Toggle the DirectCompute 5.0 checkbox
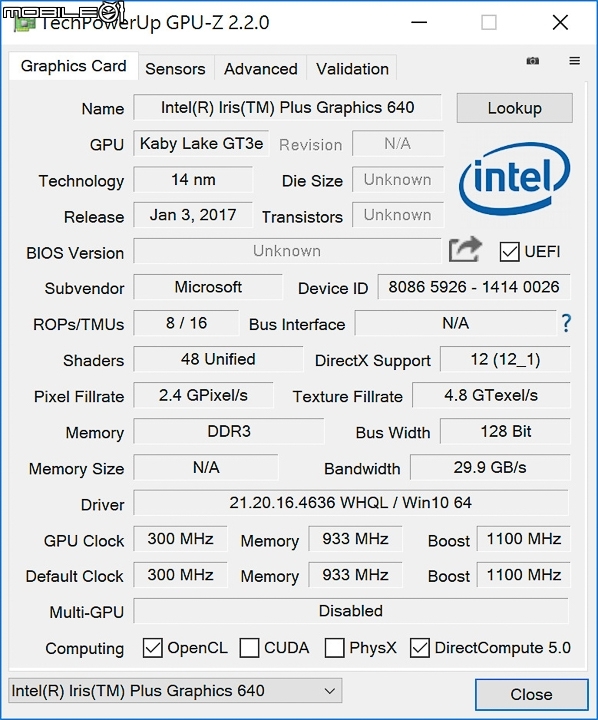This screenshot has height=720, width=598. [x=419, y=648]
